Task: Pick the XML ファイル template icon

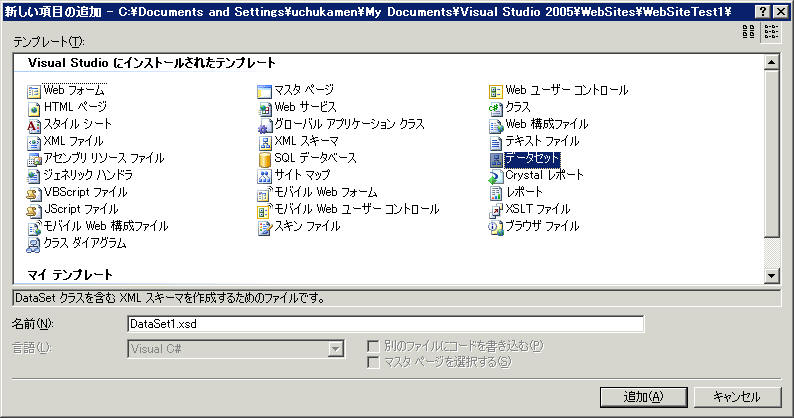Action: pyautogui.click(x=33, y=142)
